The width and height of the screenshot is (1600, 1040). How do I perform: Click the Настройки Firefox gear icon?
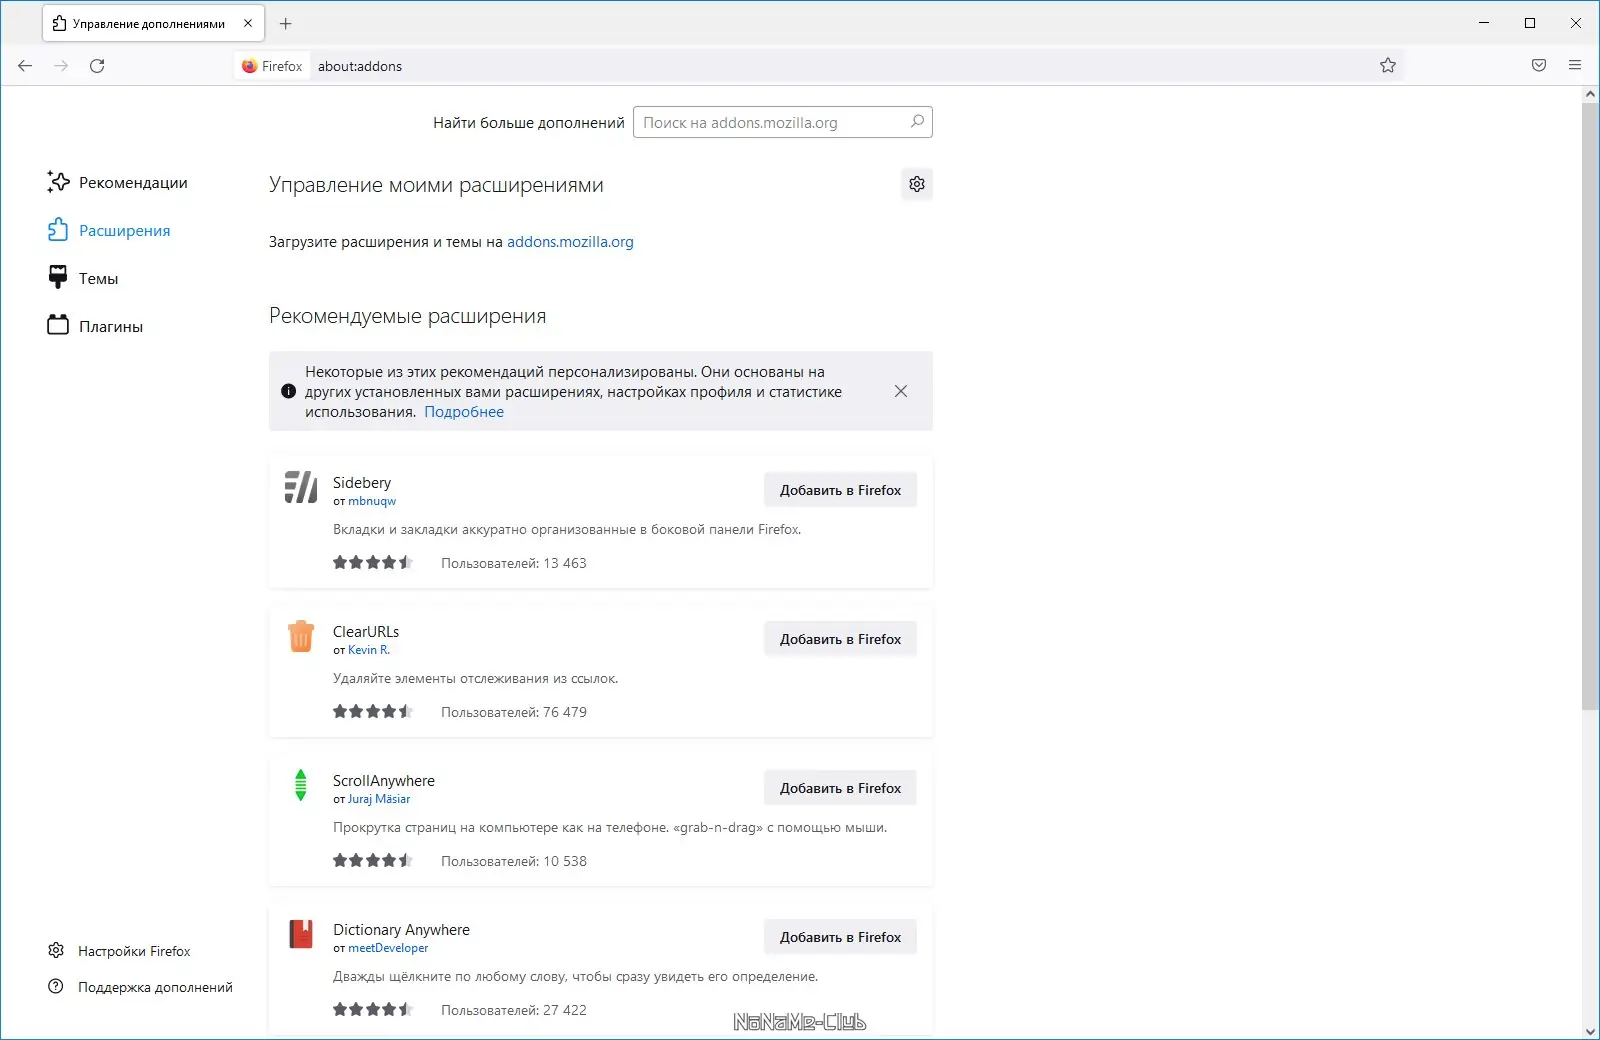(x=56, y=950)
